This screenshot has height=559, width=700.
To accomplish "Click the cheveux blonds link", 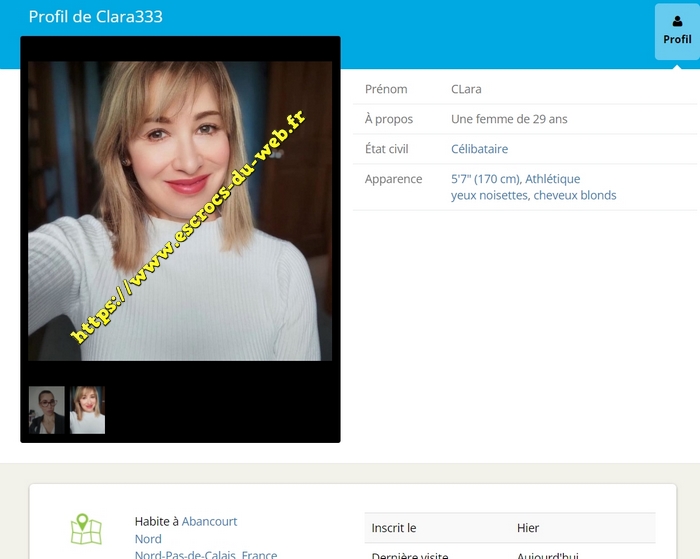I will coord(575,195).
